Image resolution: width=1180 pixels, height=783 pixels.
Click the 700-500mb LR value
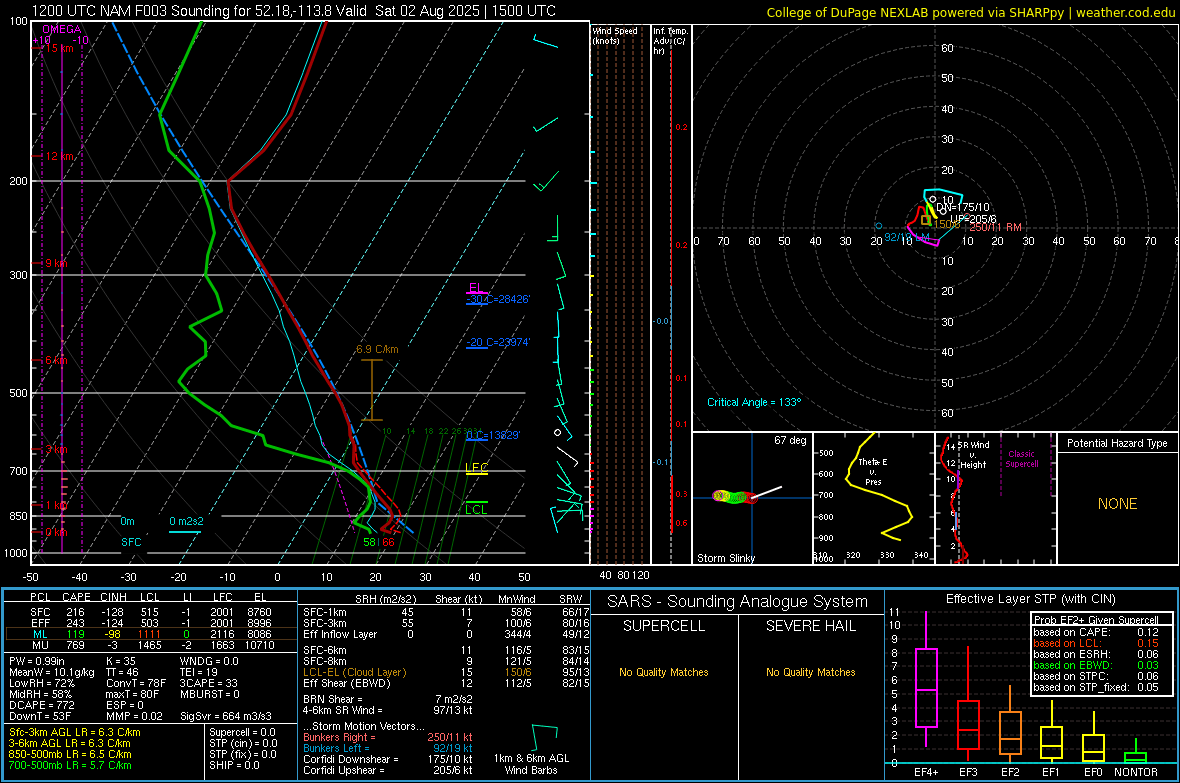coord(70,765)
